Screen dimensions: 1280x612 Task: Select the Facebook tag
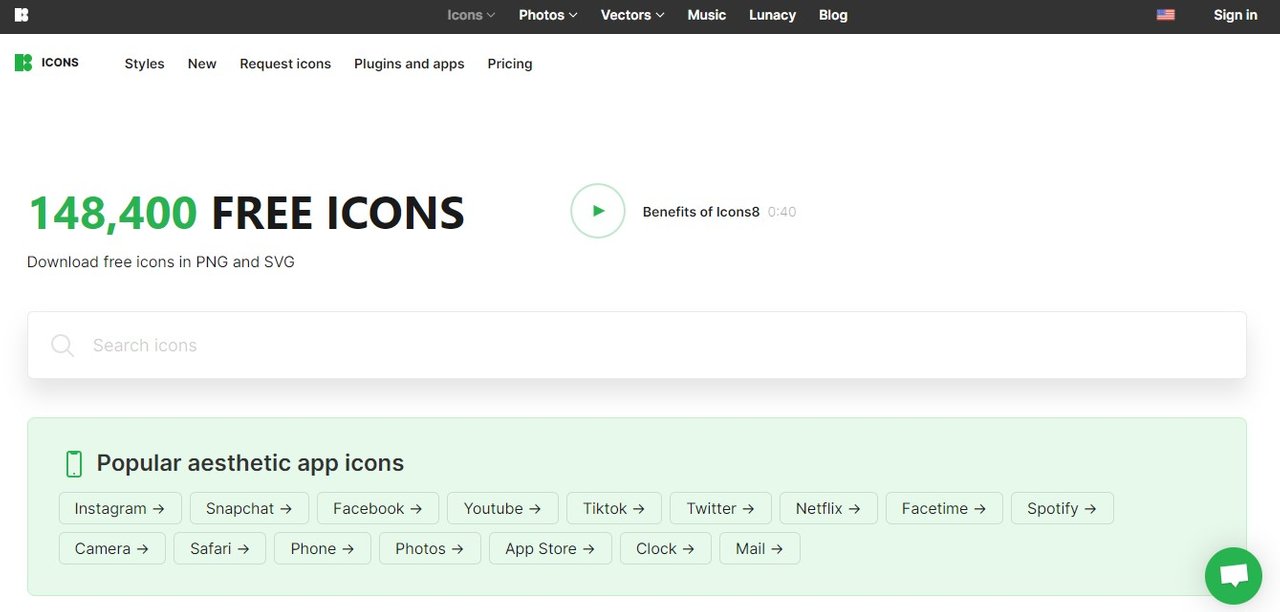point(377,508)
